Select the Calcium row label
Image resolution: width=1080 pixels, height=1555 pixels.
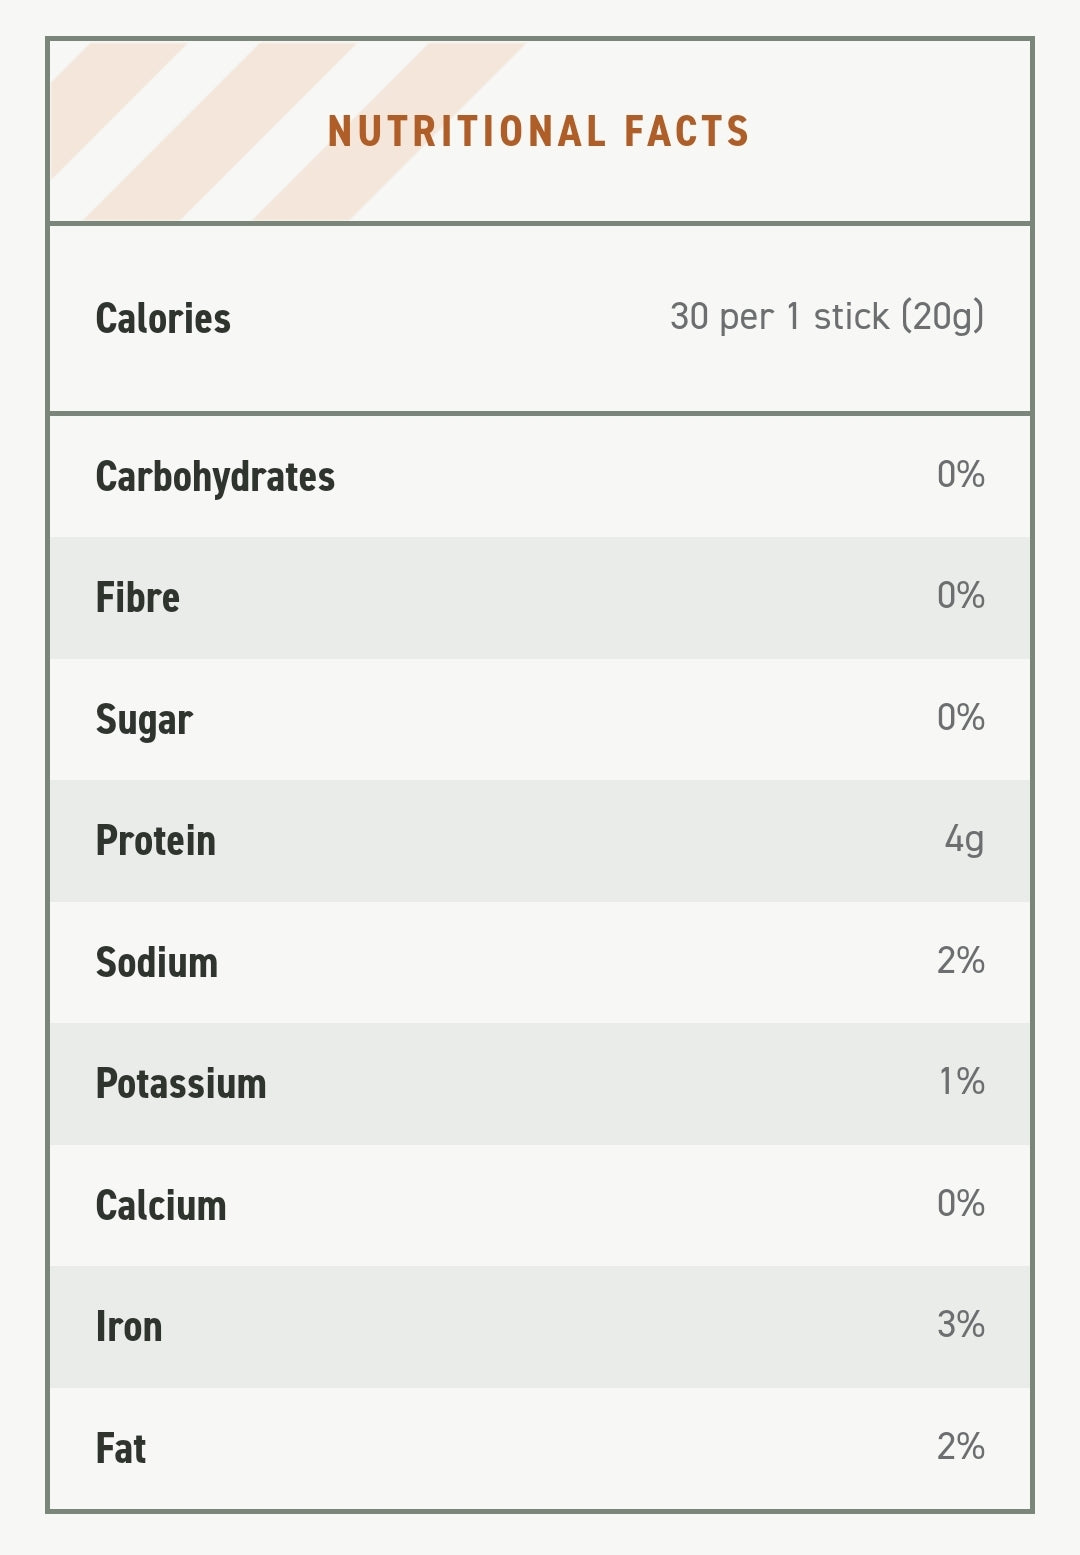coord(161,1206)
